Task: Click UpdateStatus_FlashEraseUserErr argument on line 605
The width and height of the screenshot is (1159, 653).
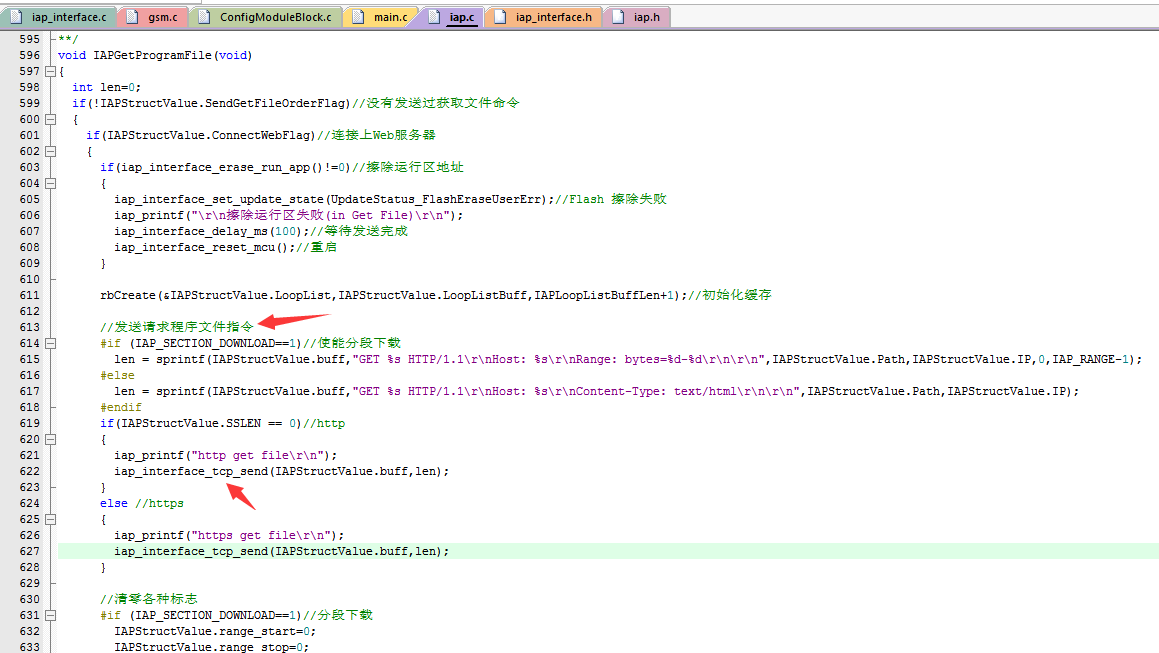Action: point(437,199)
